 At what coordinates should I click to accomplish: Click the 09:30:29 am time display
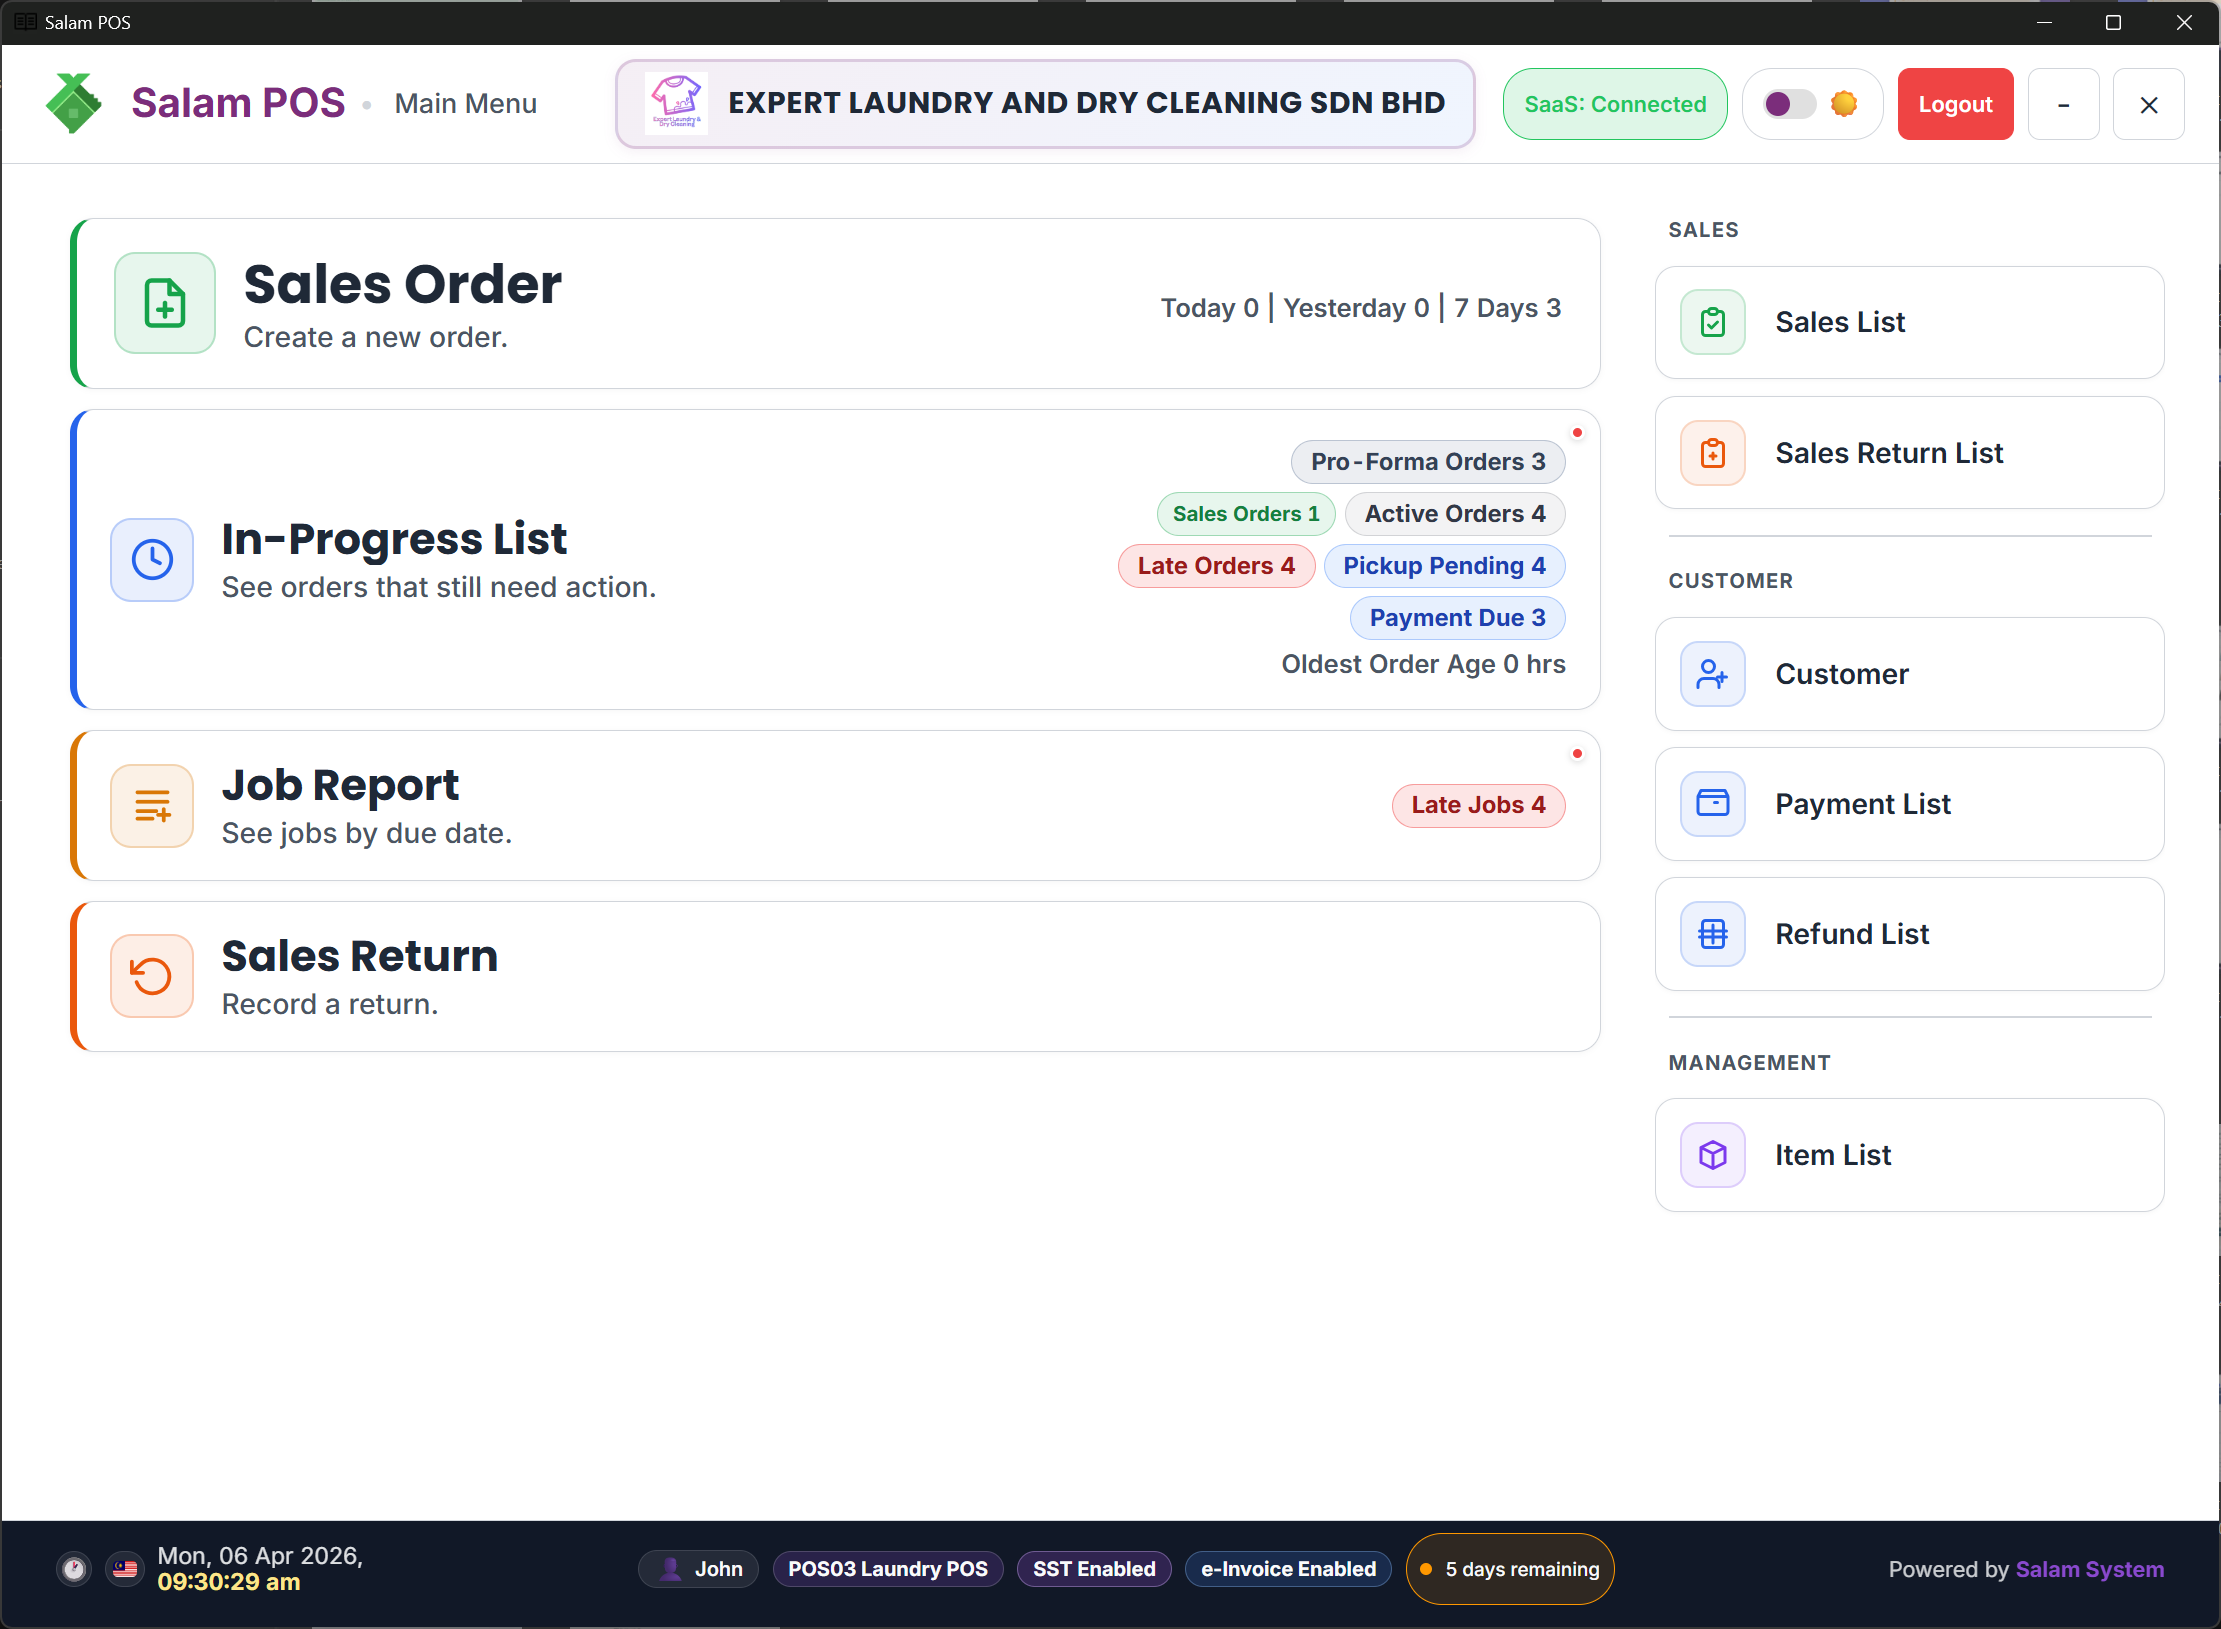tap(229, 1582)
